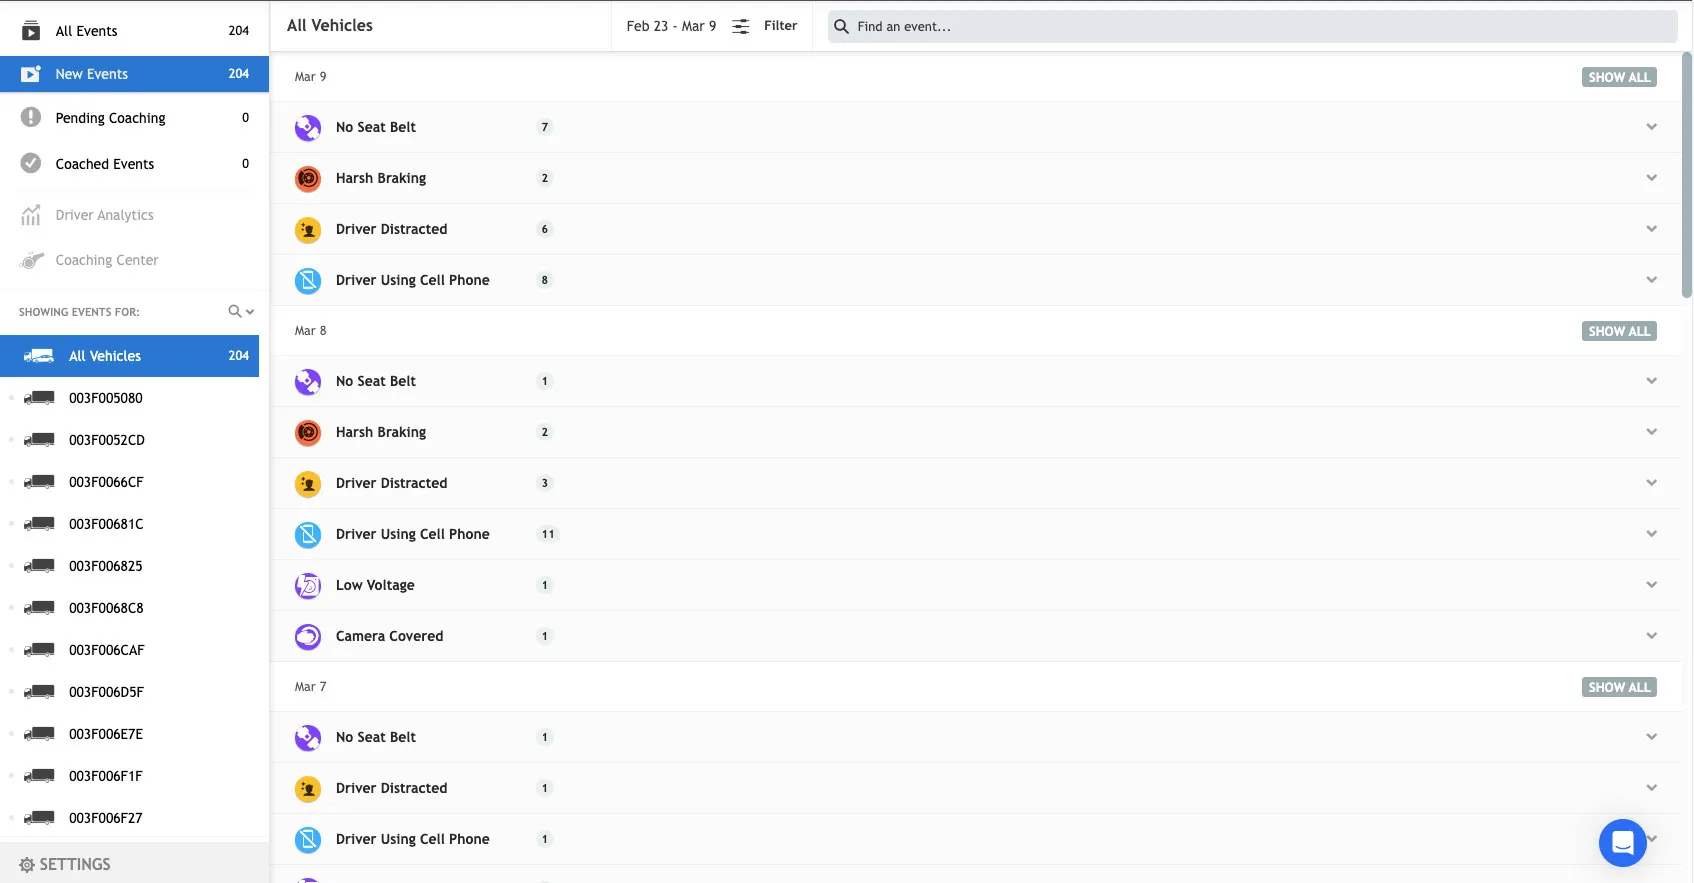Expand Mar 7 No Seat Belt row

pyautogui.click(x=1651, y=737)
